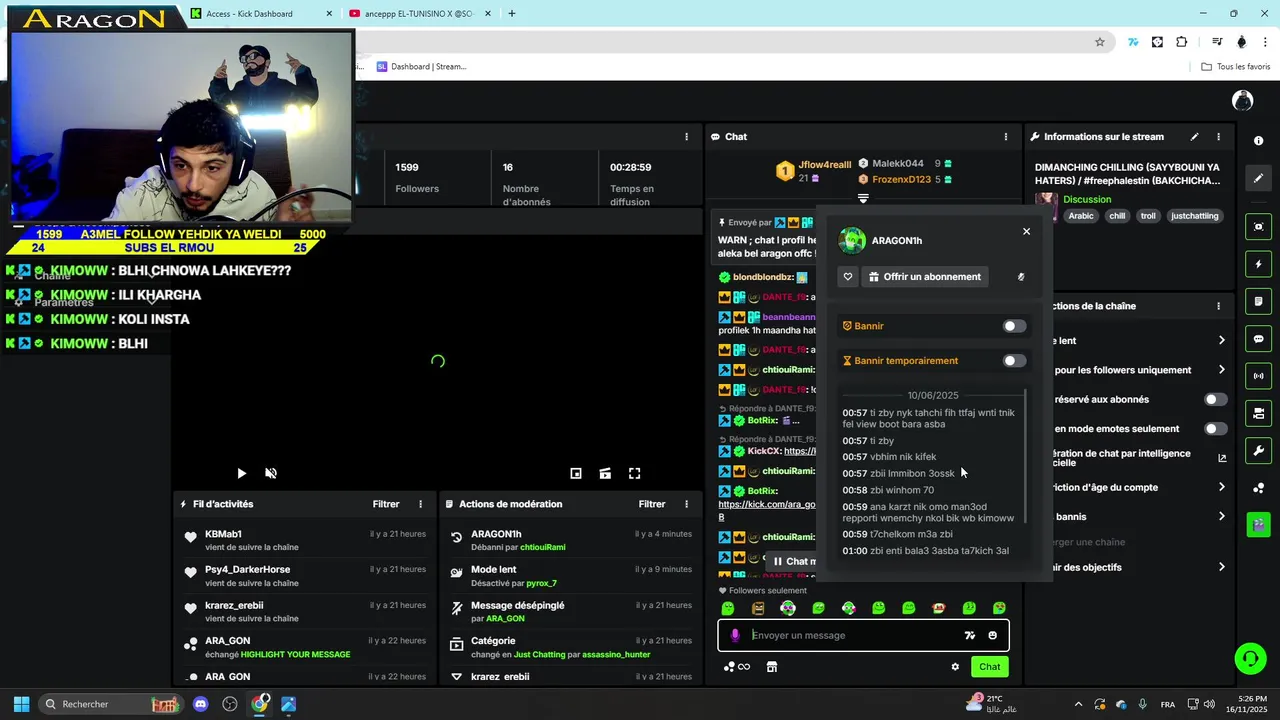Unmute the stream preview audio
This screenshot has height=720, width=1280.
[x=270, y=473]
